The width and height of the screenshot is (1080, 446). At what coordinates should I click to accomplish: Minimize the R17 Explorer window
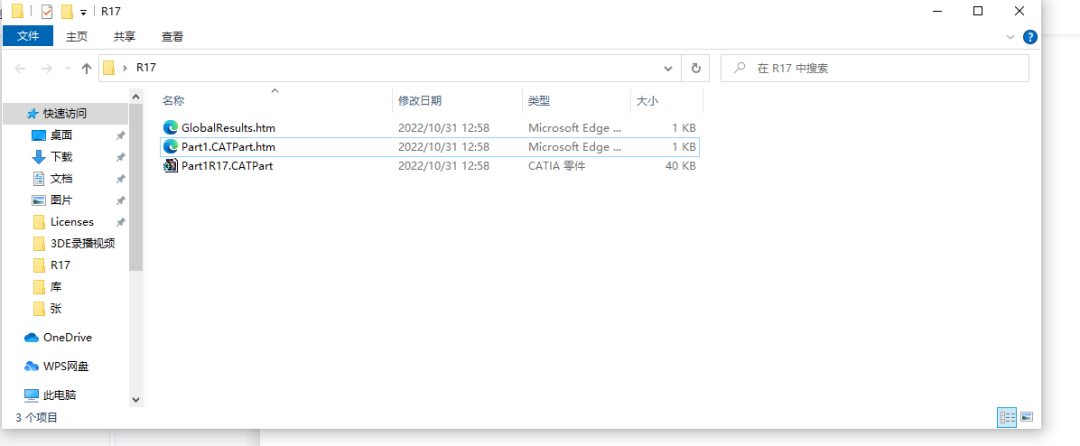[936, 11]
